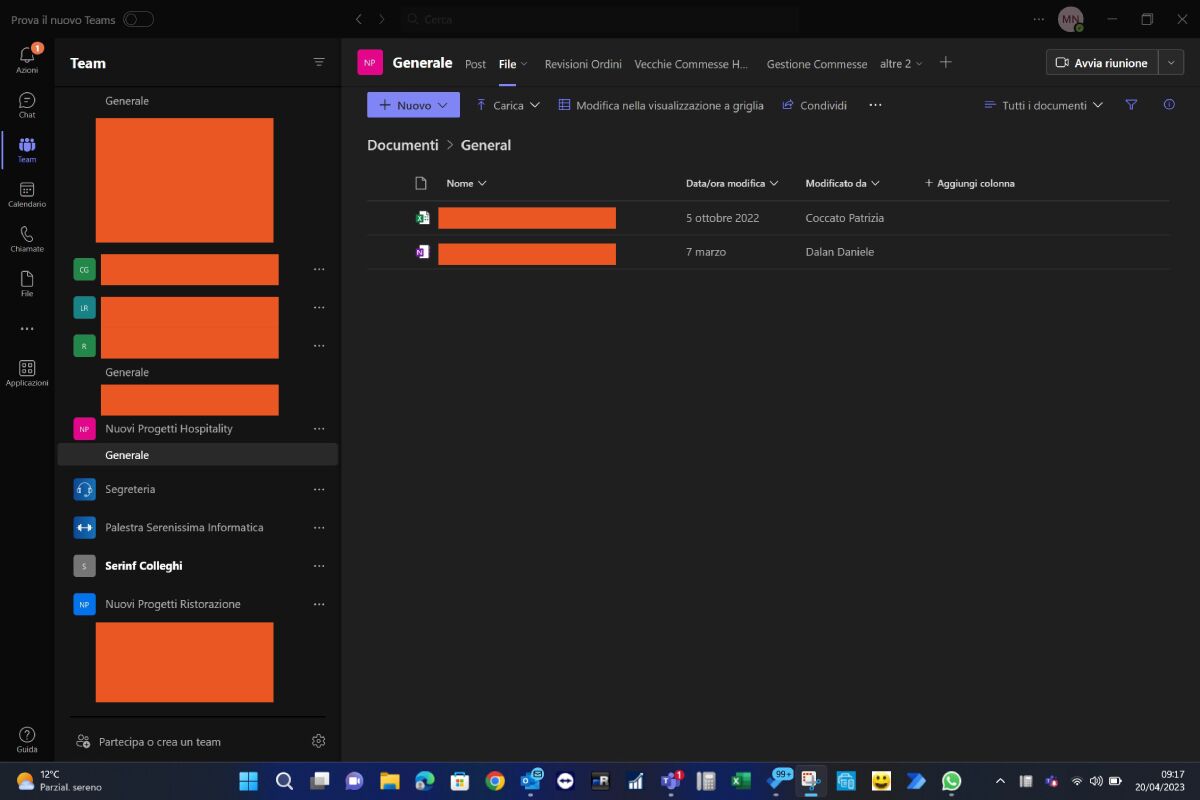Image resolution: width=1200 pixels, height=800 pixels.
Task: Apply a filter using the funnel icon
Action: (1131, 104)
